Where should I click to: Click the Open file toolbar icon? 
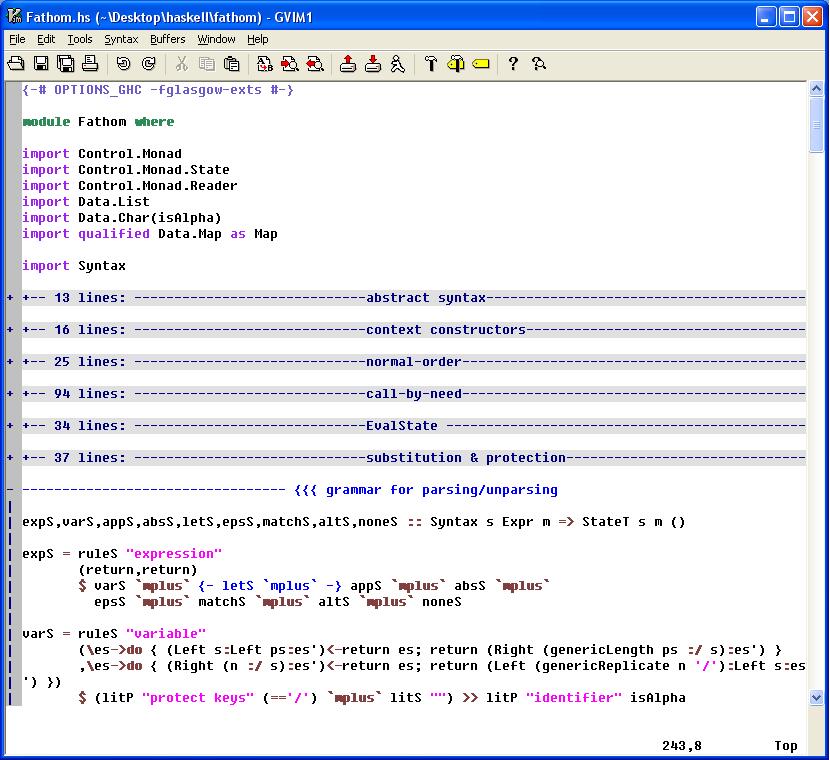pyautogui.click(x=16, y=64)
